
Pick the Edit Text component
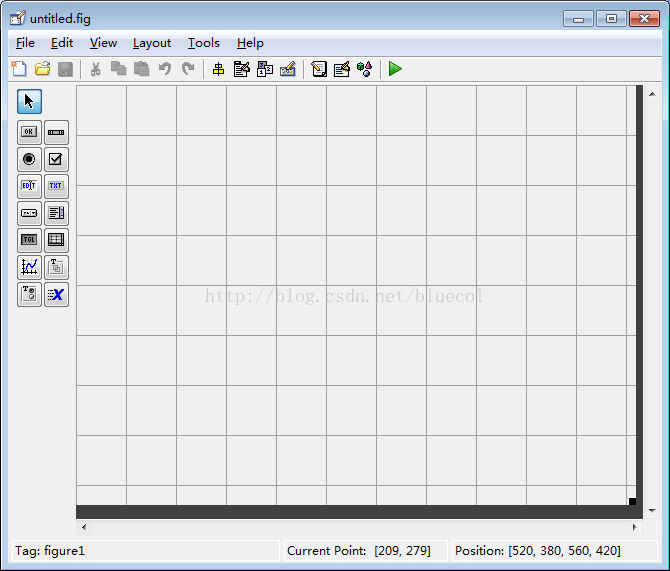click(29, 186)
